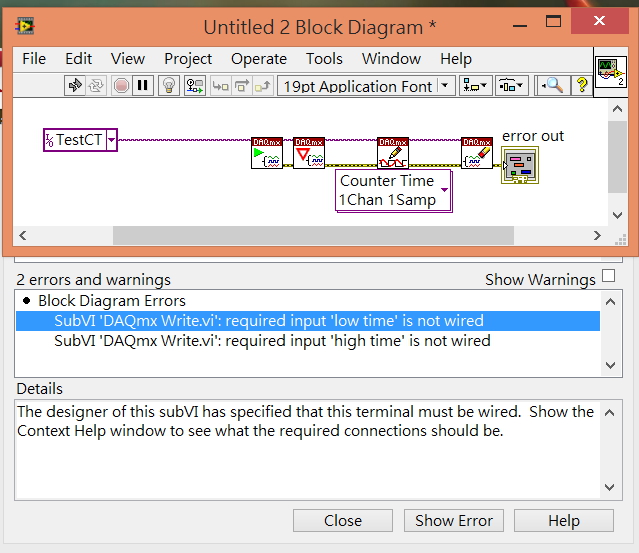The height and width of the screenshot is (553, 639).
Task: Open the Operate menu
Action: coord(259,59)
